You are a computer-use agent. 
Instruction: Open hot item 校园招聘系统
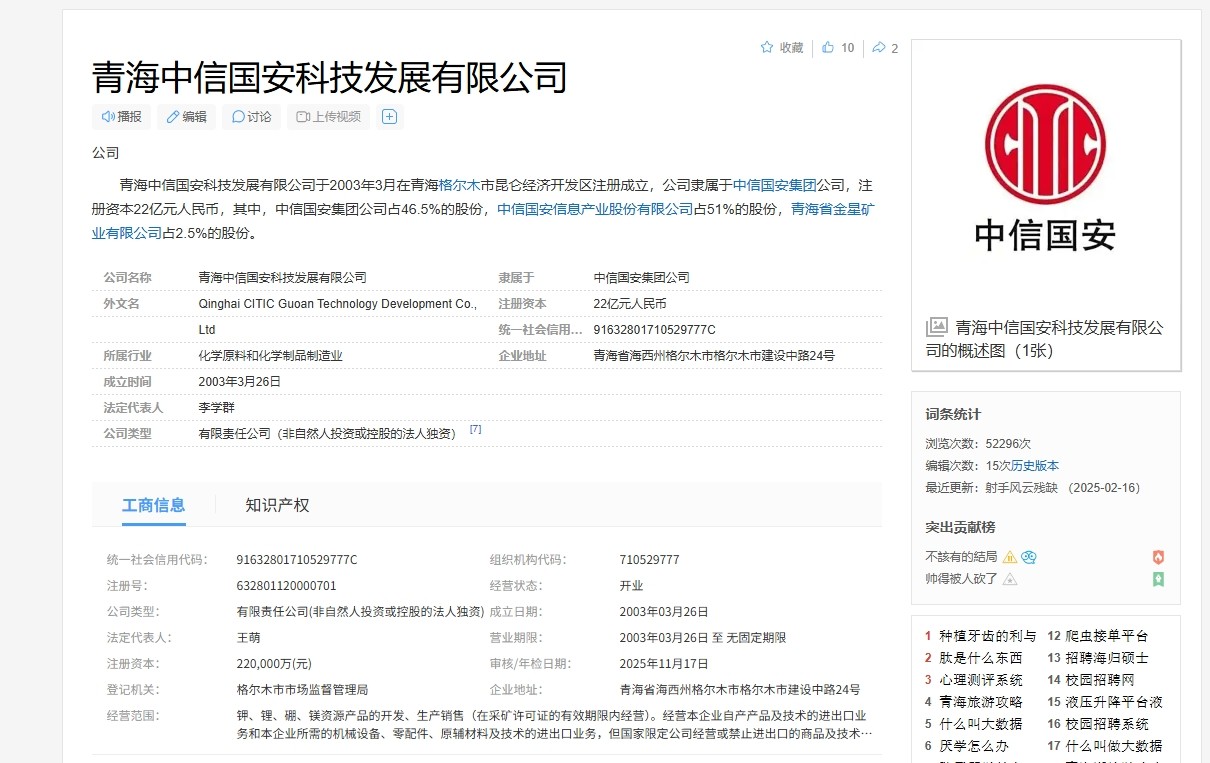(x=1107, y=724)
